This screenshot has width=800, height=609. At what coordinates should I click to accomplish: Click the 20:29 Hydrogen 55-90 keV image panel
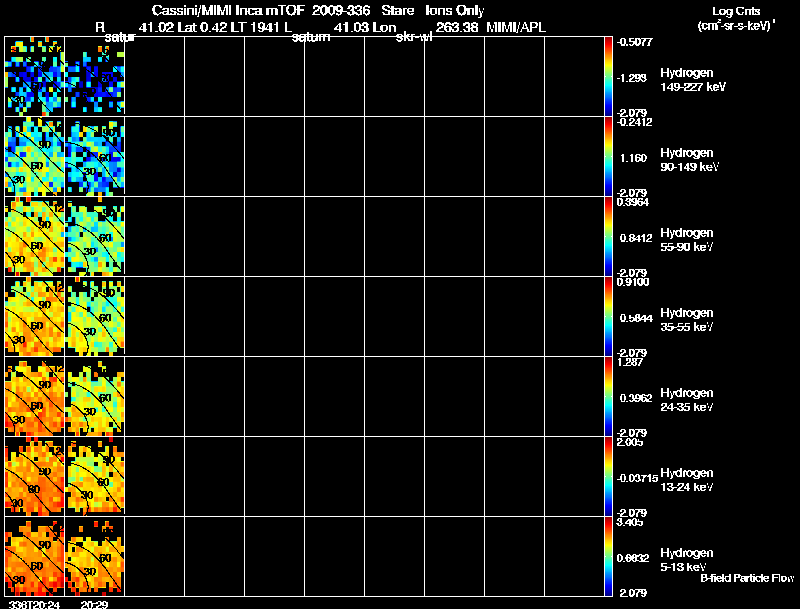(95, 236)
